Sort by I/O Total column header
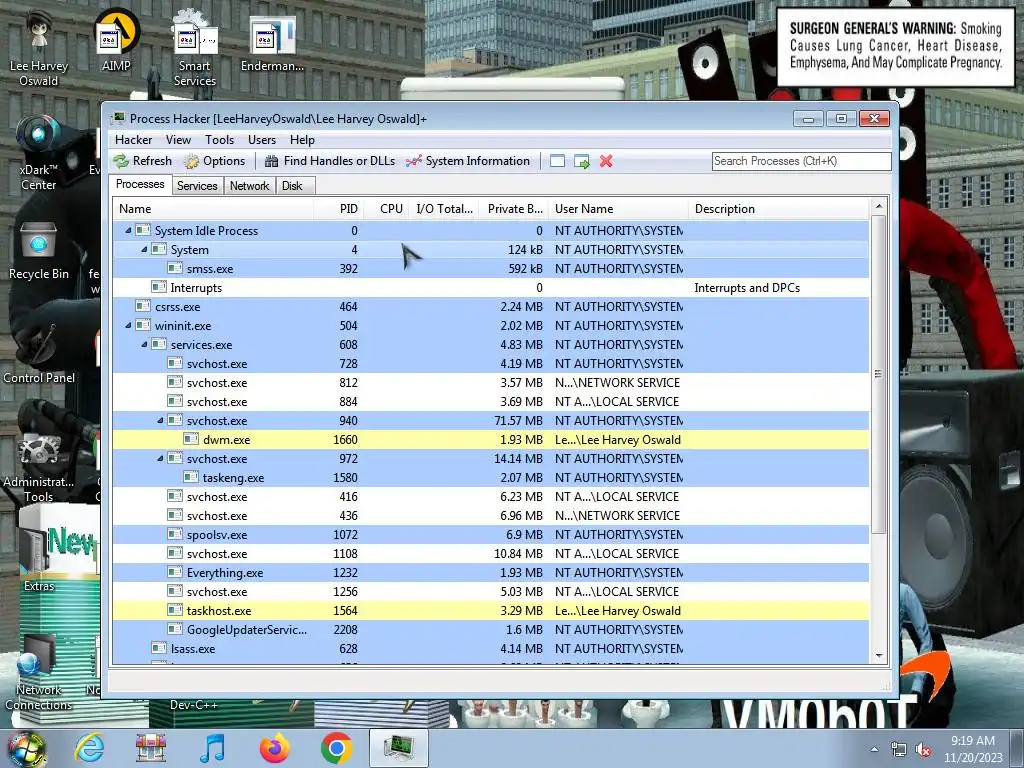 click(x=444, y=209)
